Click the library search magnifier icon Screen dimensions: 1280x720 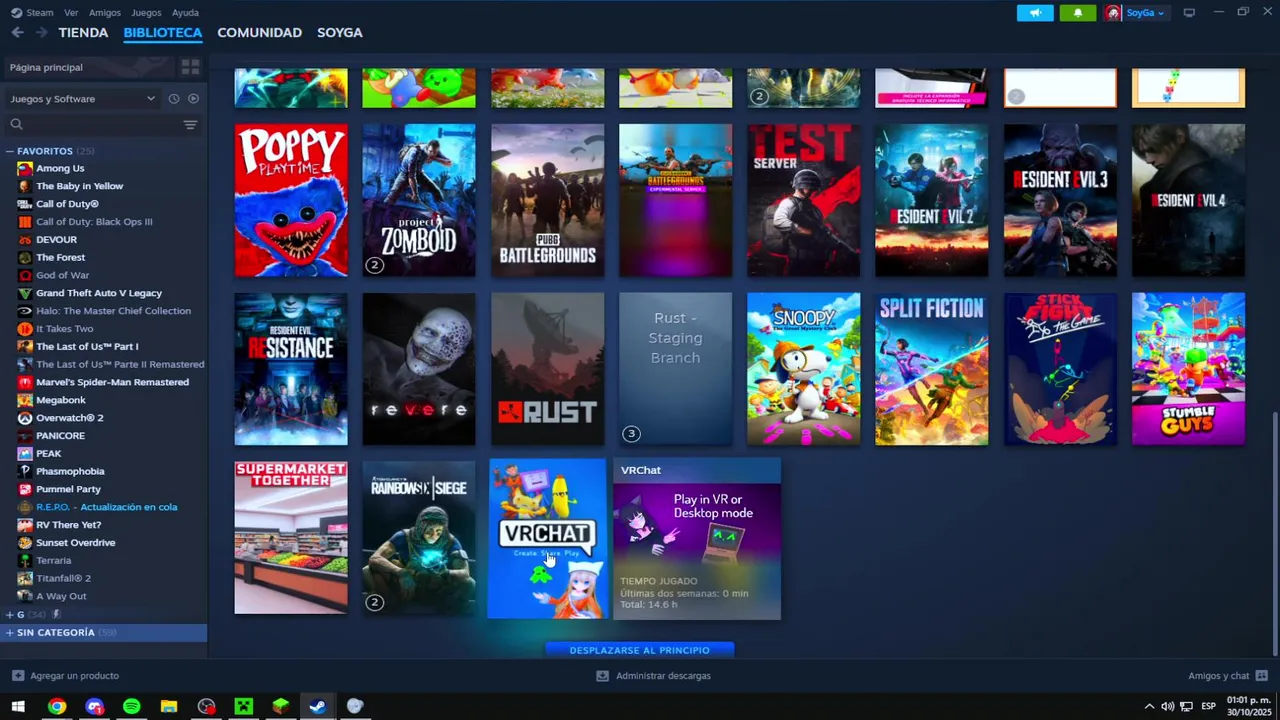(x=16, y=124)
